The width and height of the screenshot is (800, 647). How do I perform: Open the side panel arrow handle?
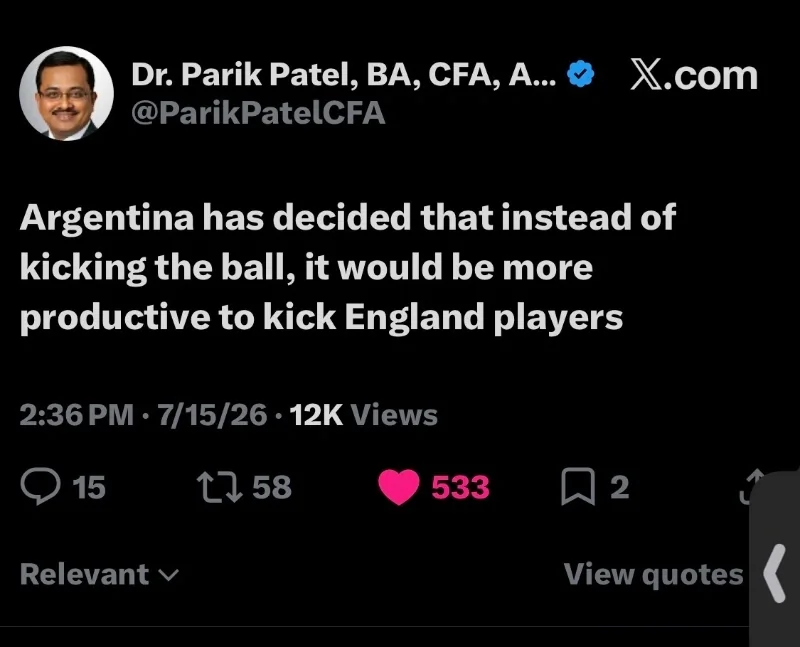point(774,574)
